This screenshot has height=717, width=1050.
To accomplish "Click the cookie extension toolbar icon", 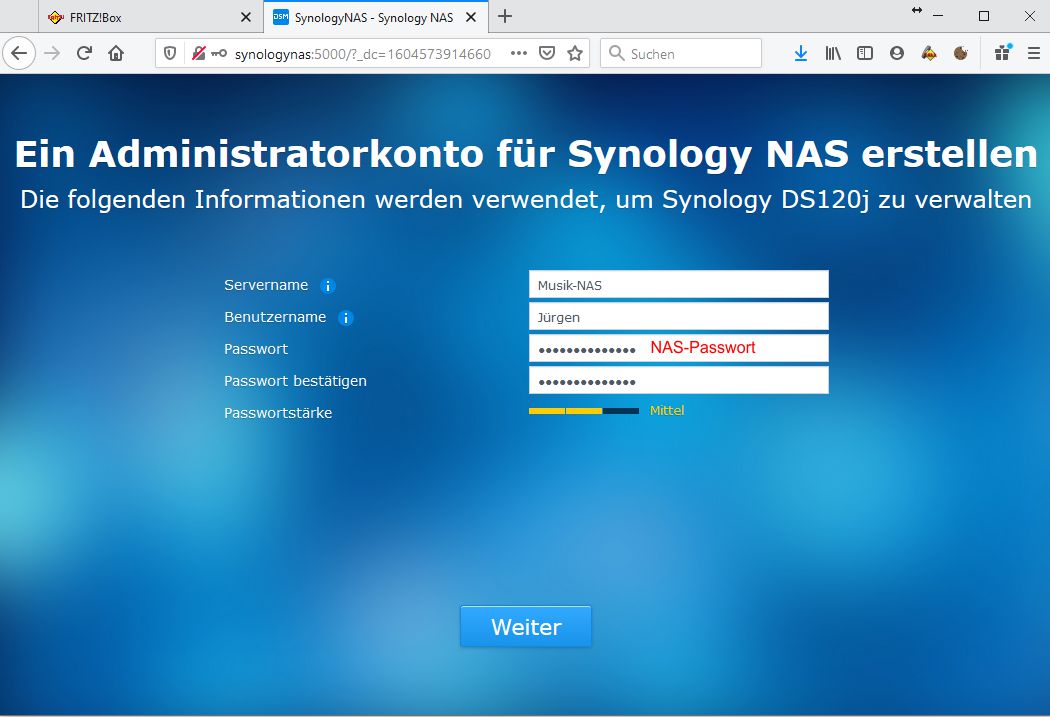I will (x=961, y=54).
